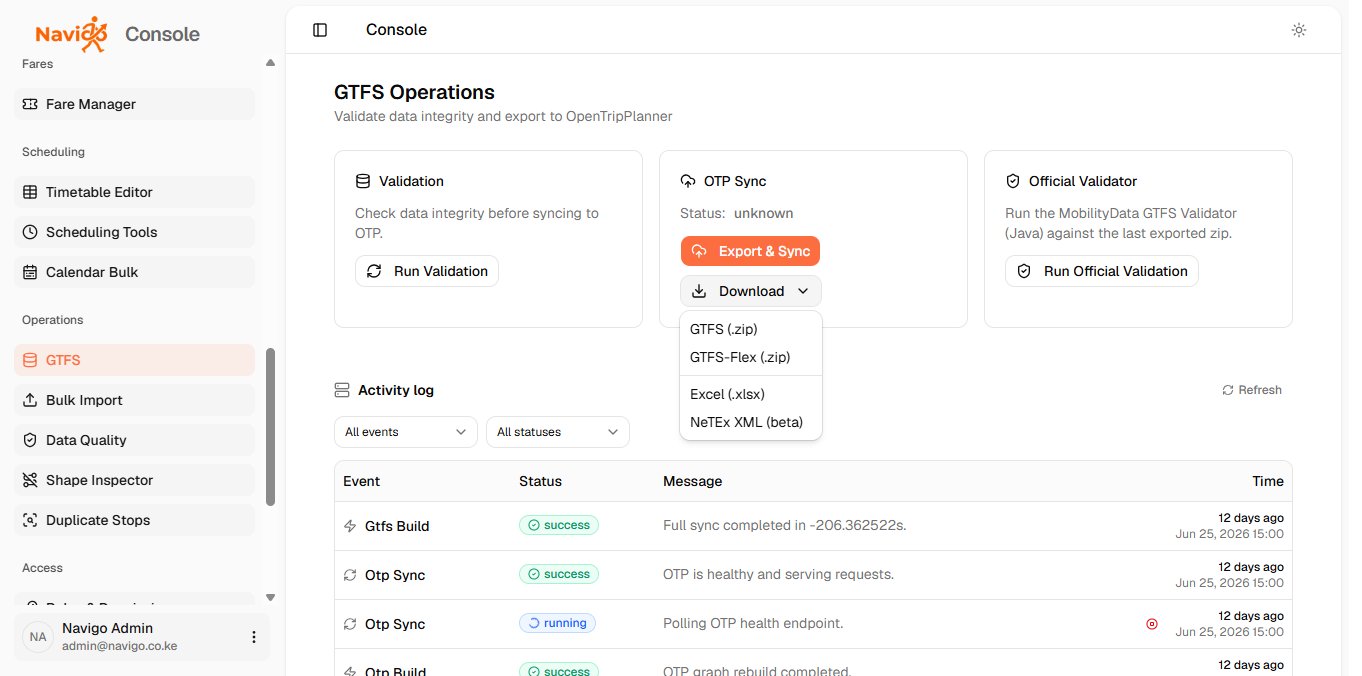Choose GTFS (.zip) download option

(750, 329)
